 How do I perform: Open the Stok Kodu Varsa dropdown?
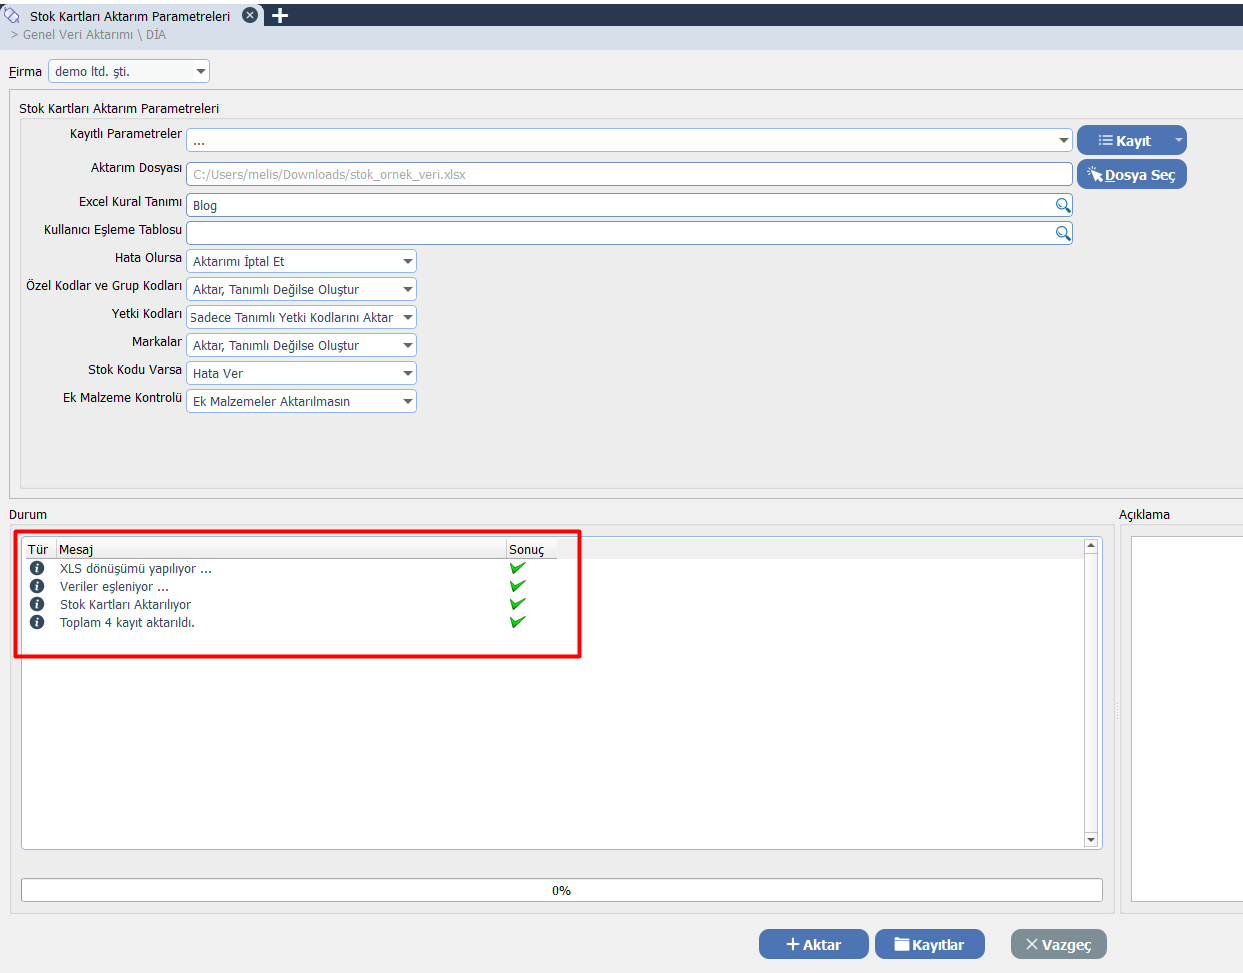point(407,373)
